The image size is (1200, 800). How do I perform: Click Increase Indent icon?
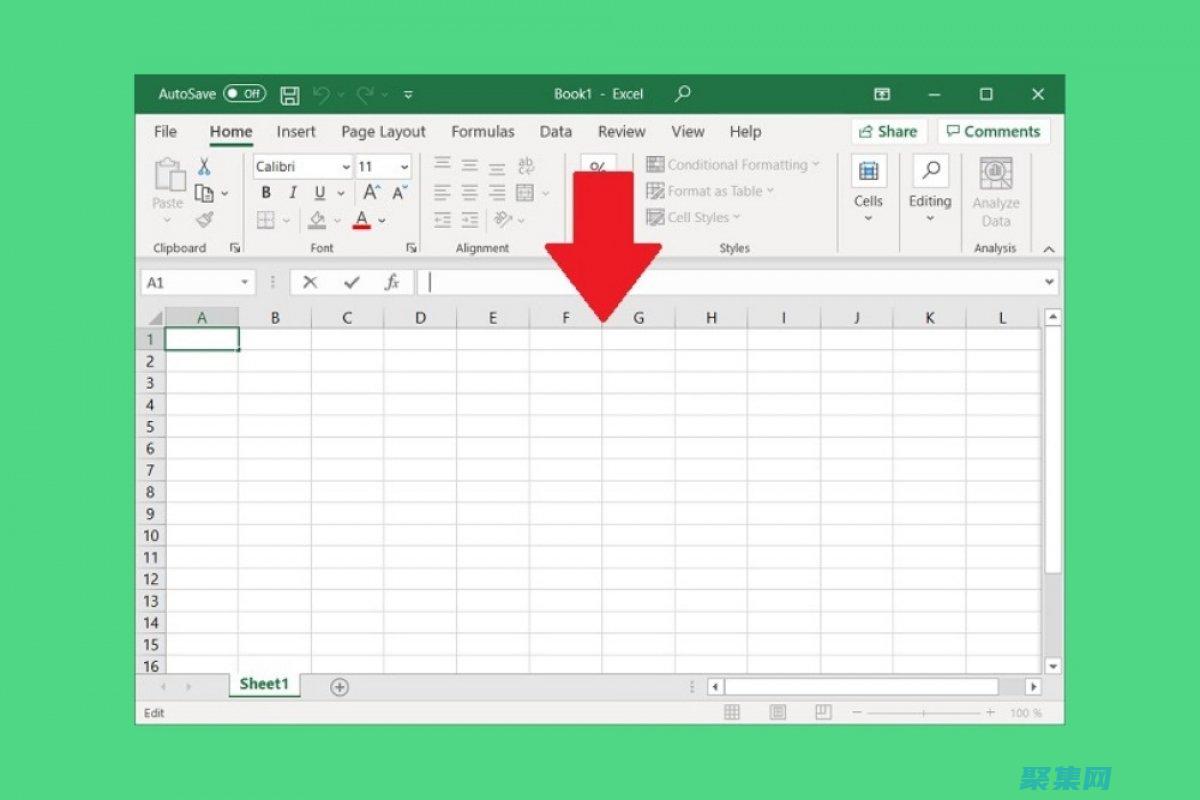(469, 220)
